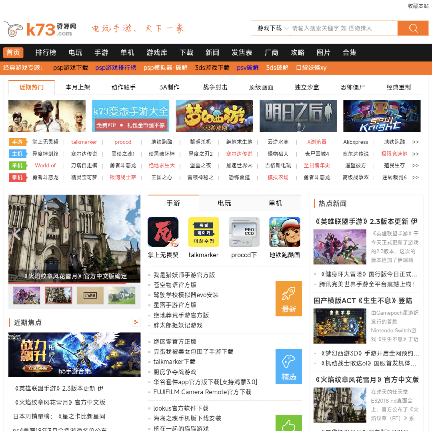Open the World of link in 单机 row

(x=45, y=165)
